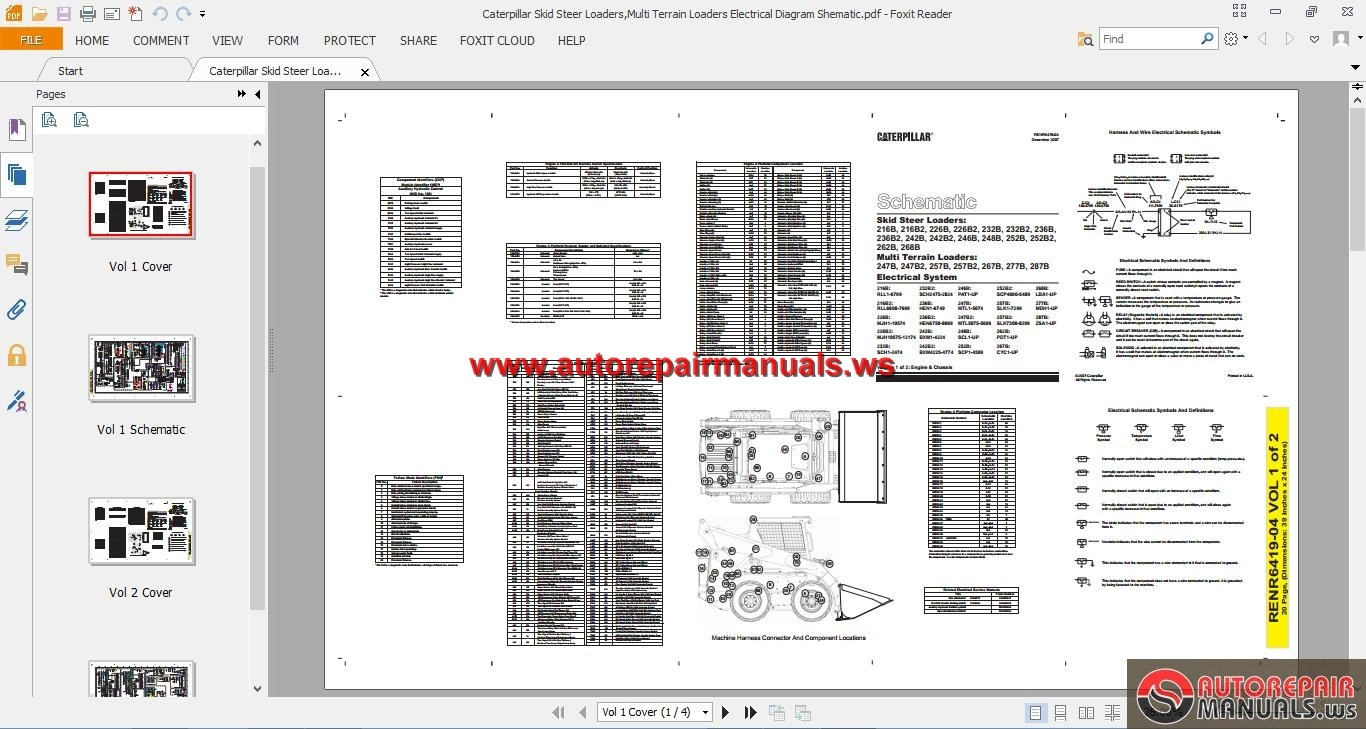
Task: Open the FOXIT CLOUD ribbon tab
Action: coord(497,41)
